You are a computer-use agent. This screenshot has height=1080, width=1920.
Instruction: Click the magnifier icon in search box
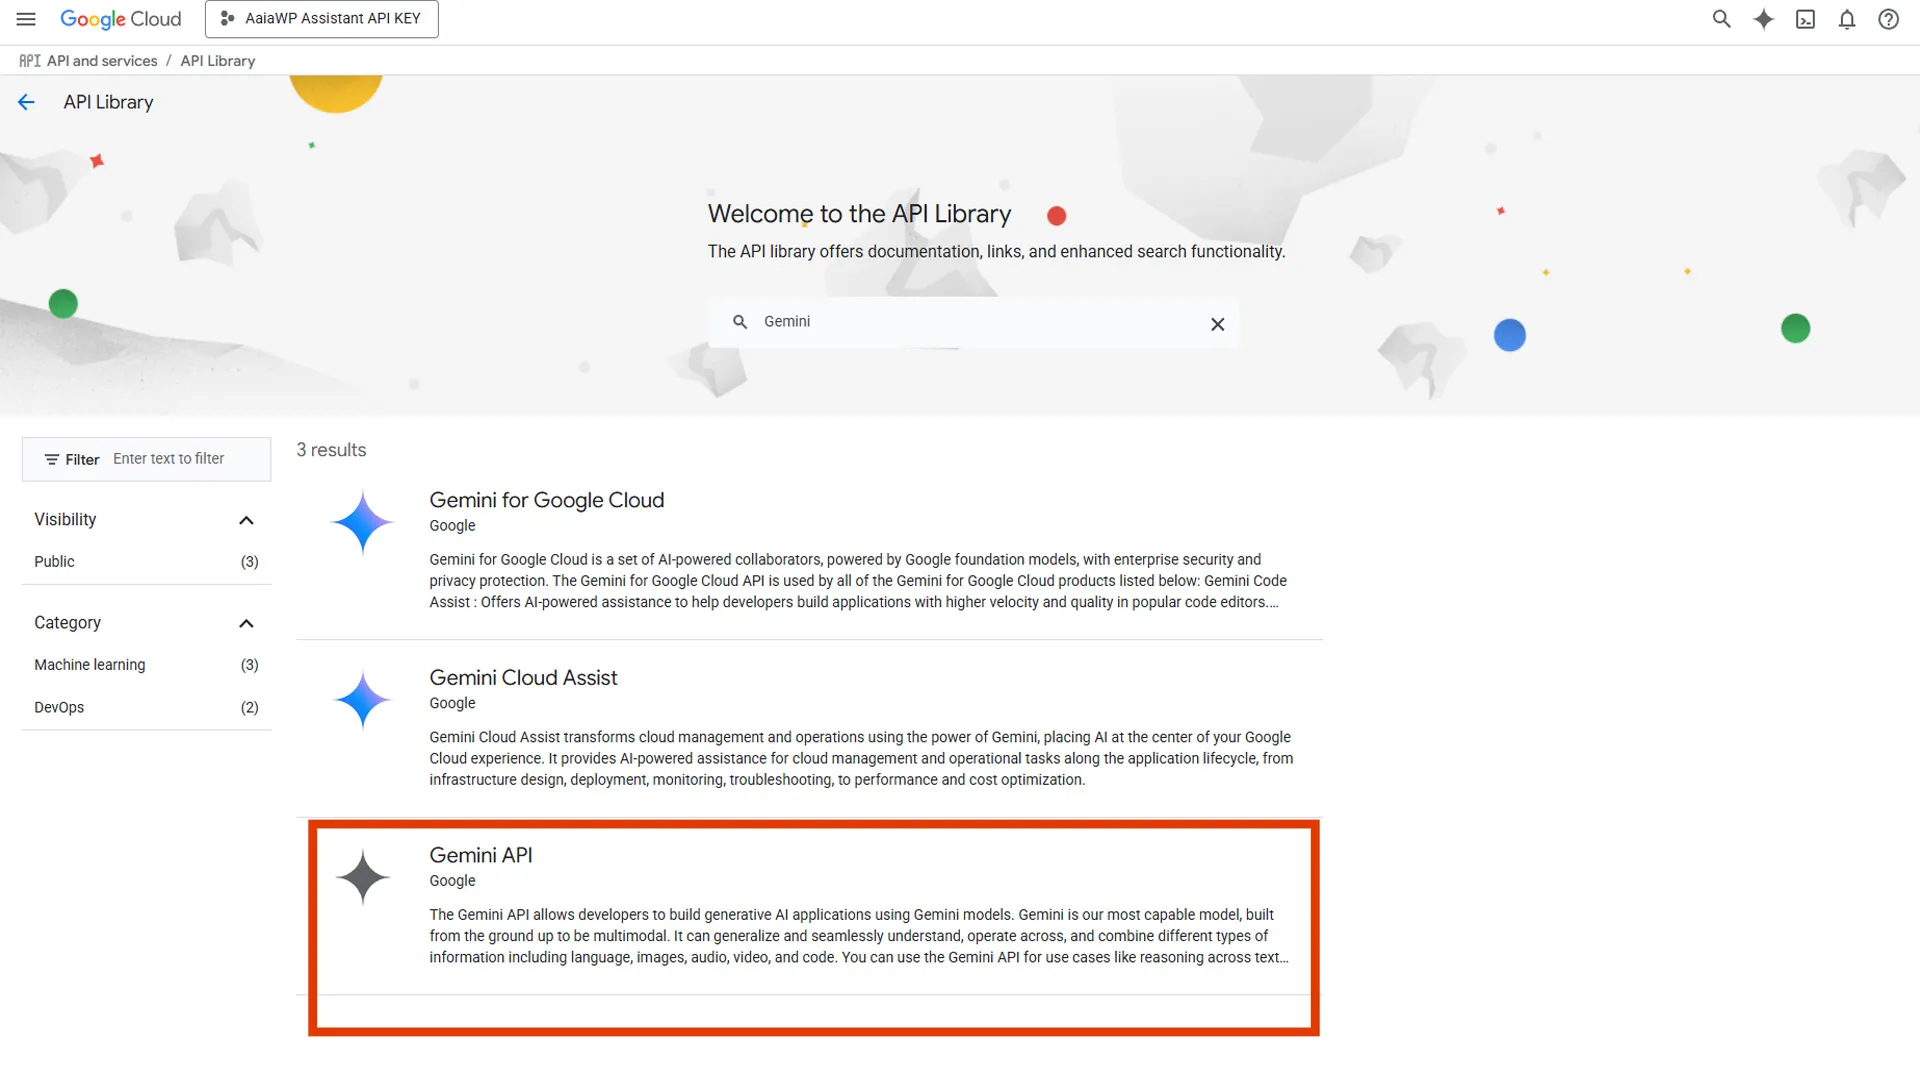(740, 322)
